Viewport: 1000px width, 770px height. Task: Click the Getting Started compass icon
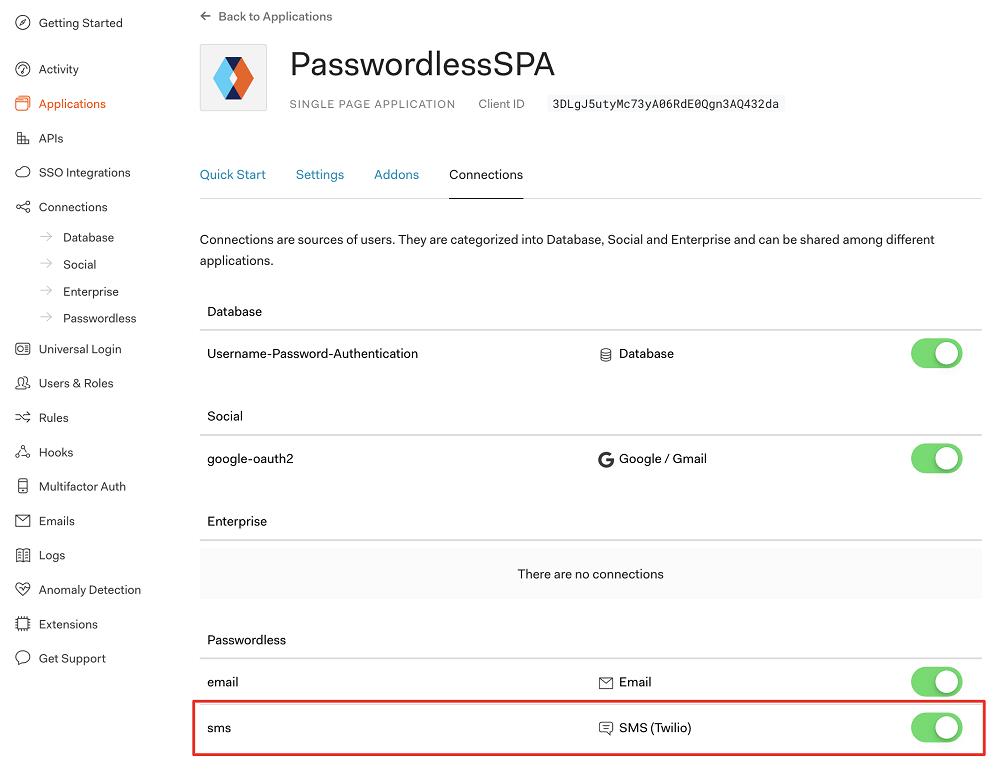click(x=22, y=23)
